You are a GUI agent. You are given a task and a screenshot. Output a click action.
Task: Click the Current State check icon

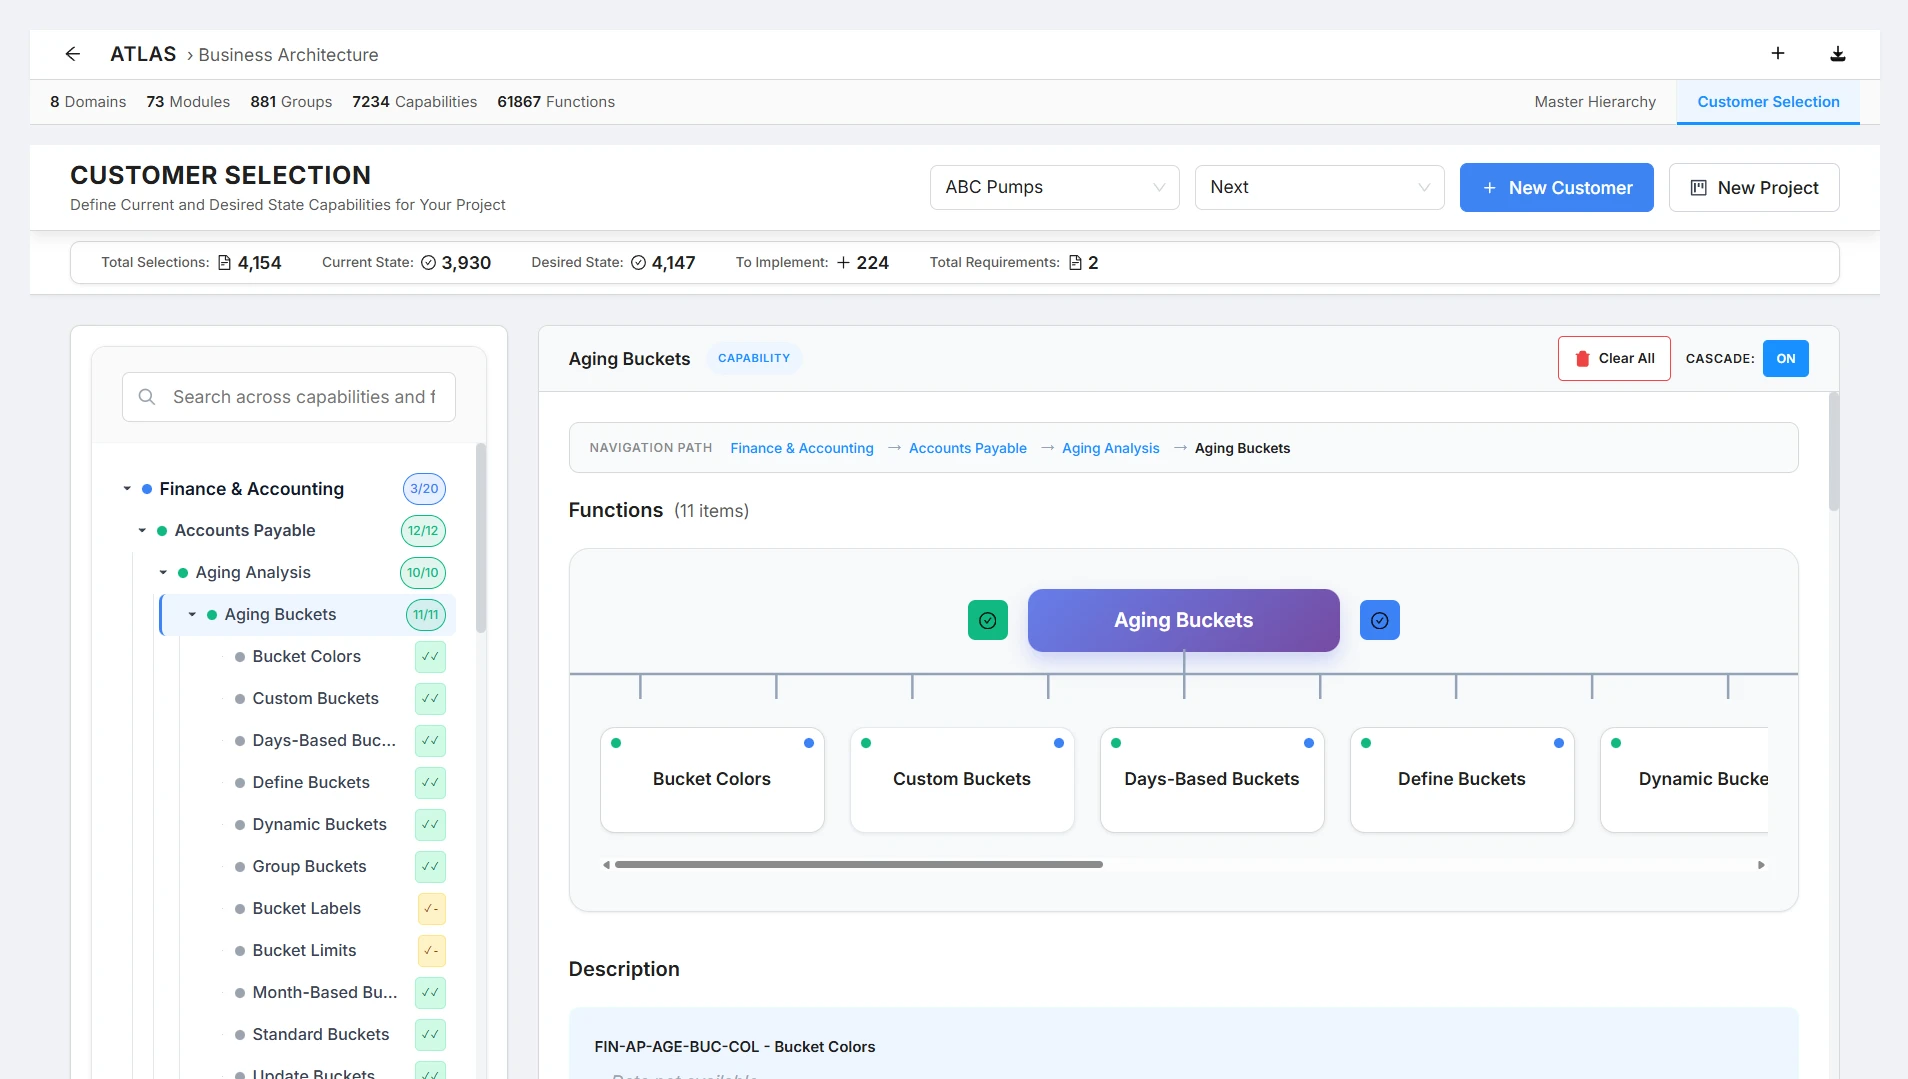coord(429,263)
